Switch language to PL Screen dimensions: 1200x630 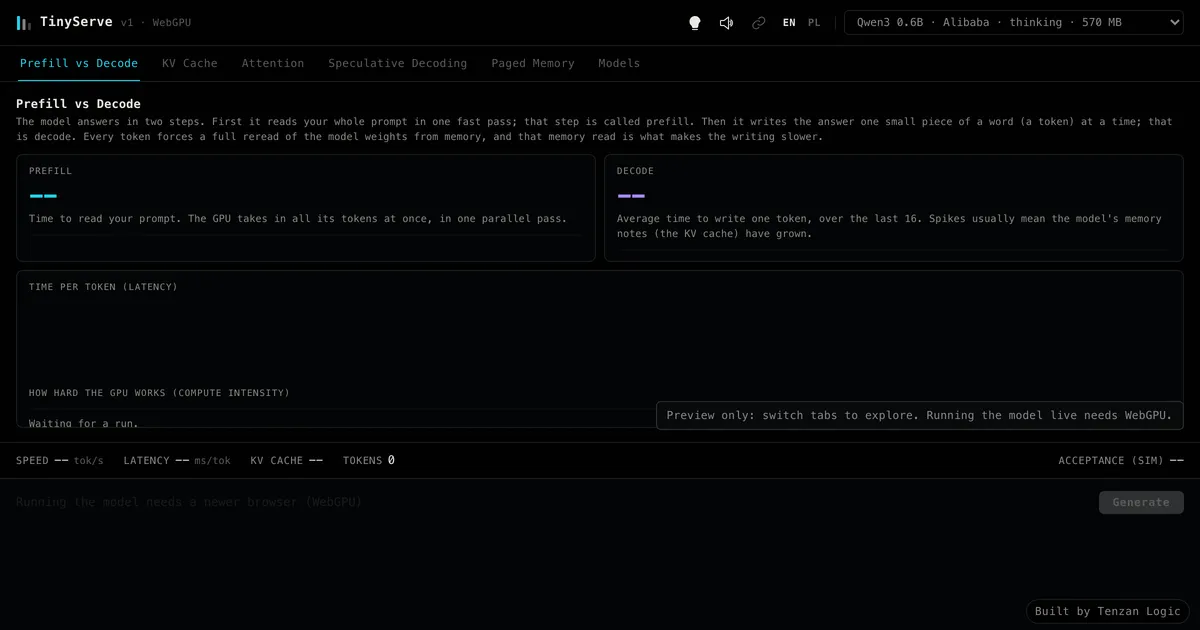(814, 22)
